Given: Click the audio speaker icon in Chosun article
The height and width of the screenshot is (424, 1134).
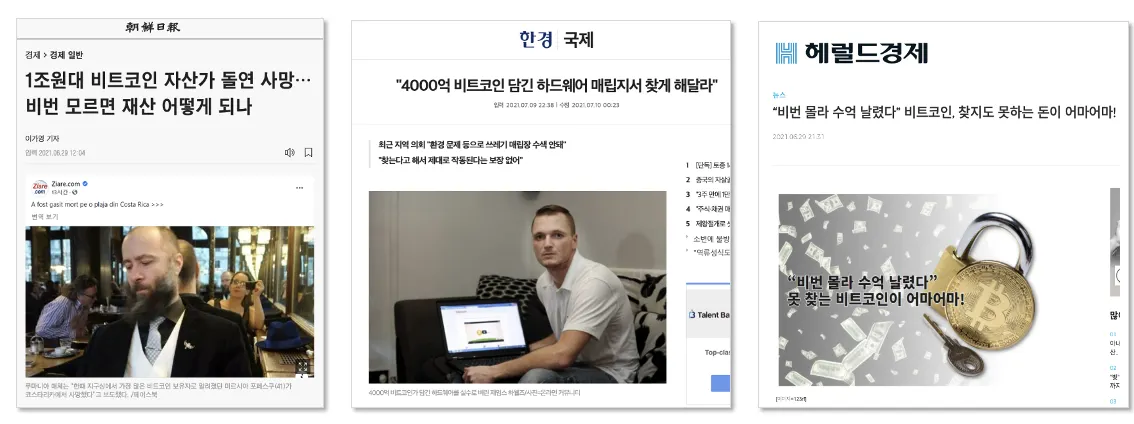Looking at the screenshot, I should [x=289, y=153].
